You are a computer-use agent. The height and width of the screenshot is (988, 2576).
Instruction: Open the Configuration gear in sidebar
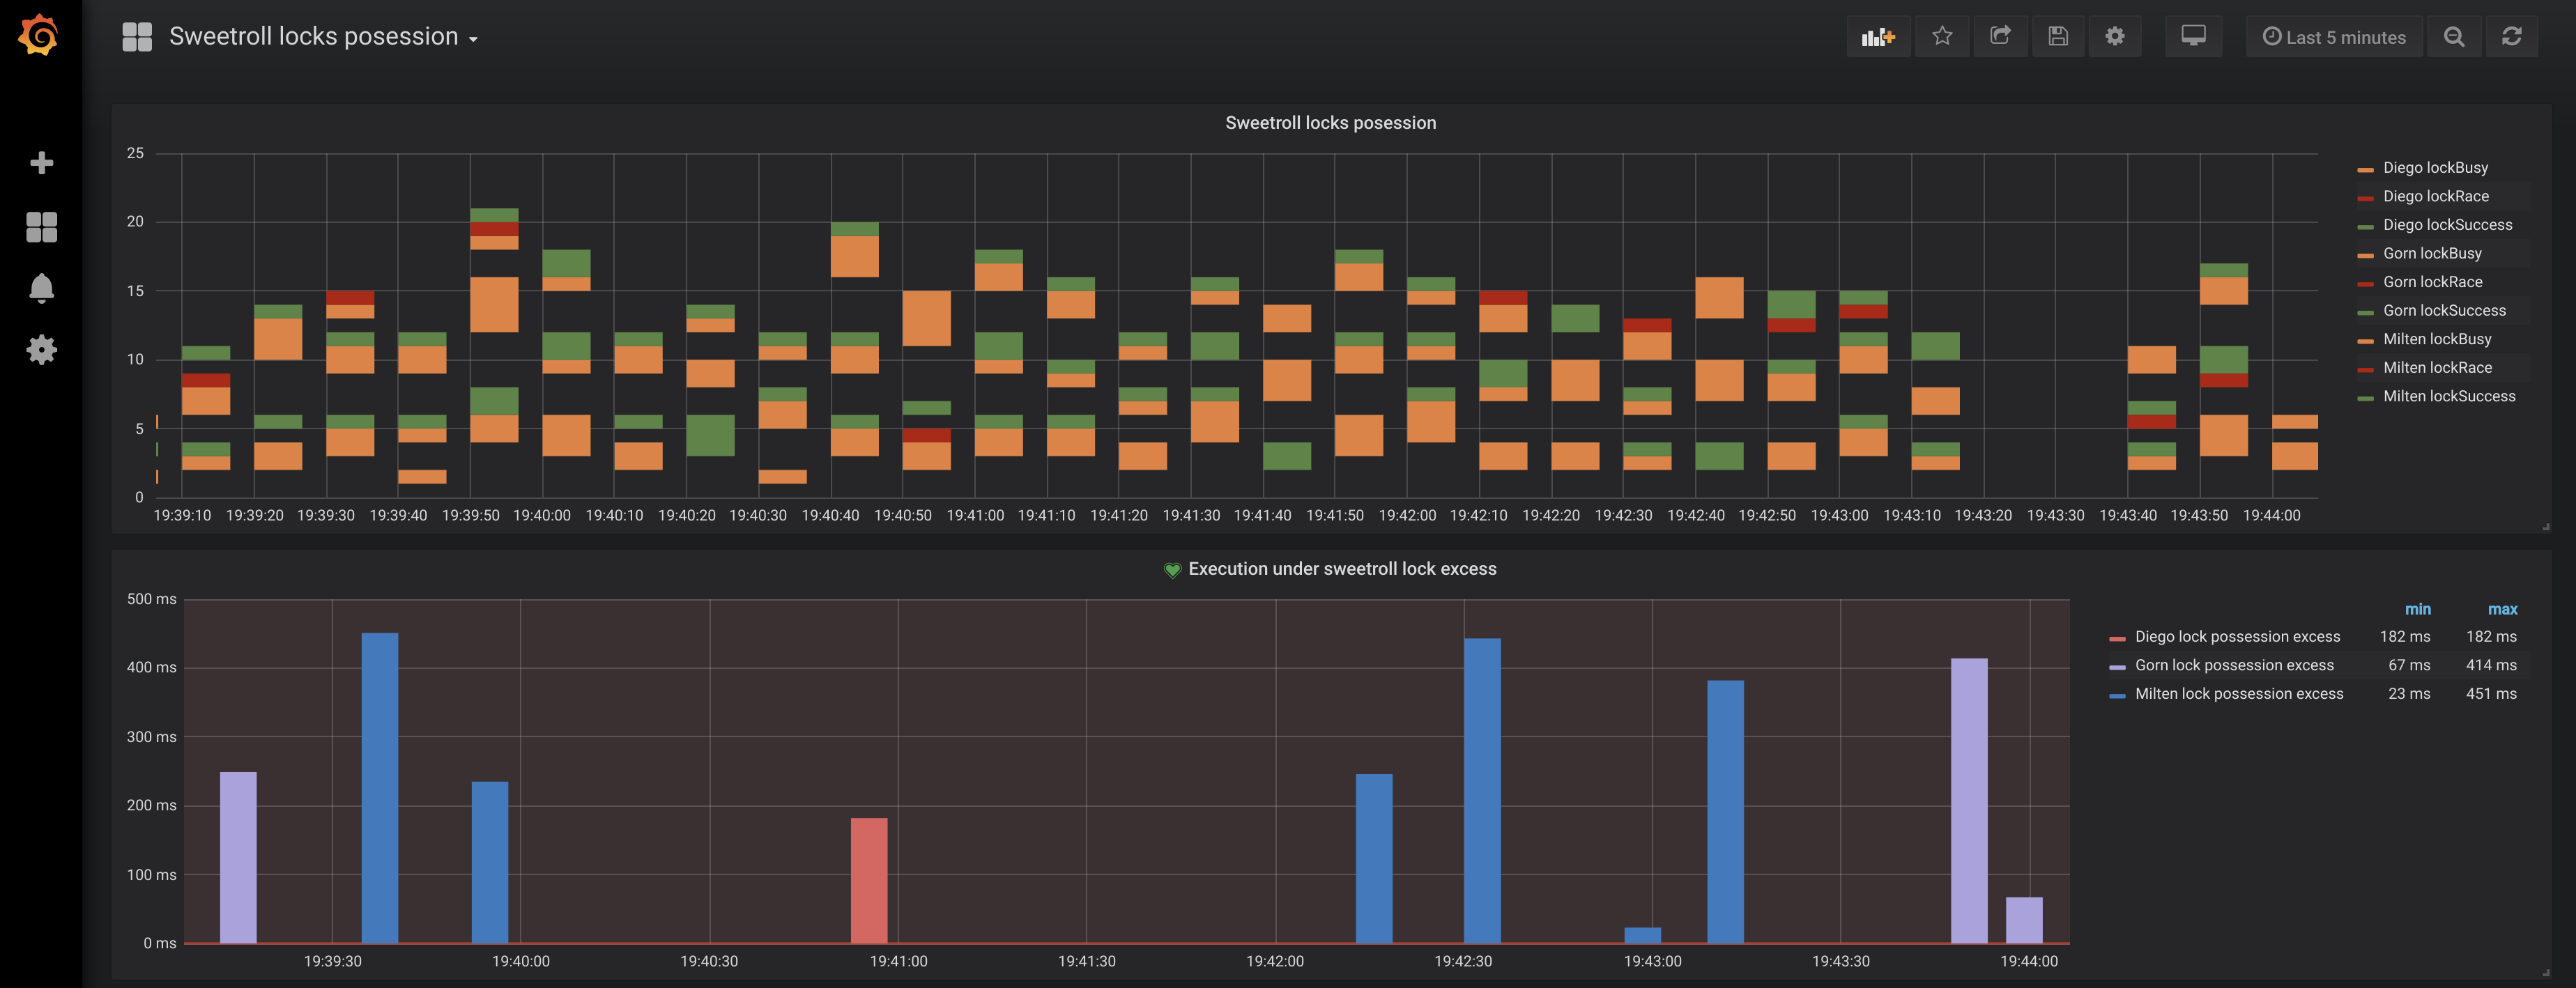[41, 350]
